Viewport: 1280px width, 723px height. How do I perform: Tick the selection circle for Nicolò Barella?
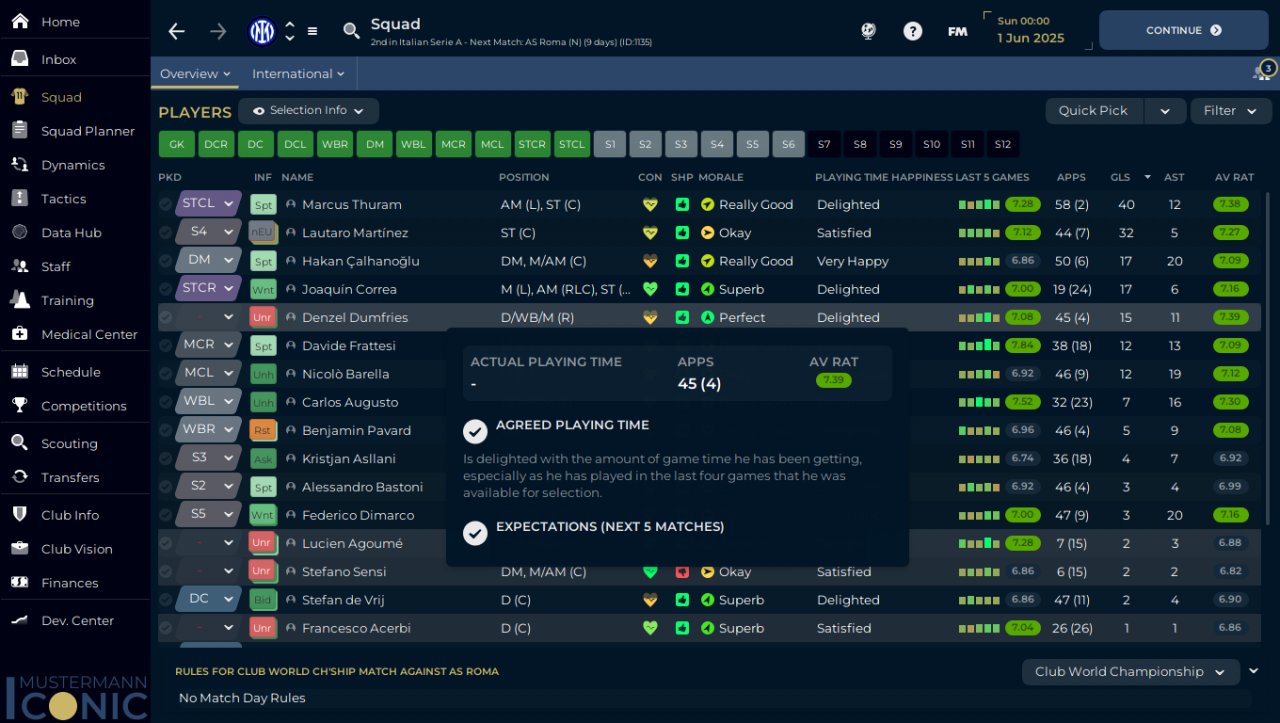click(165, 374)
